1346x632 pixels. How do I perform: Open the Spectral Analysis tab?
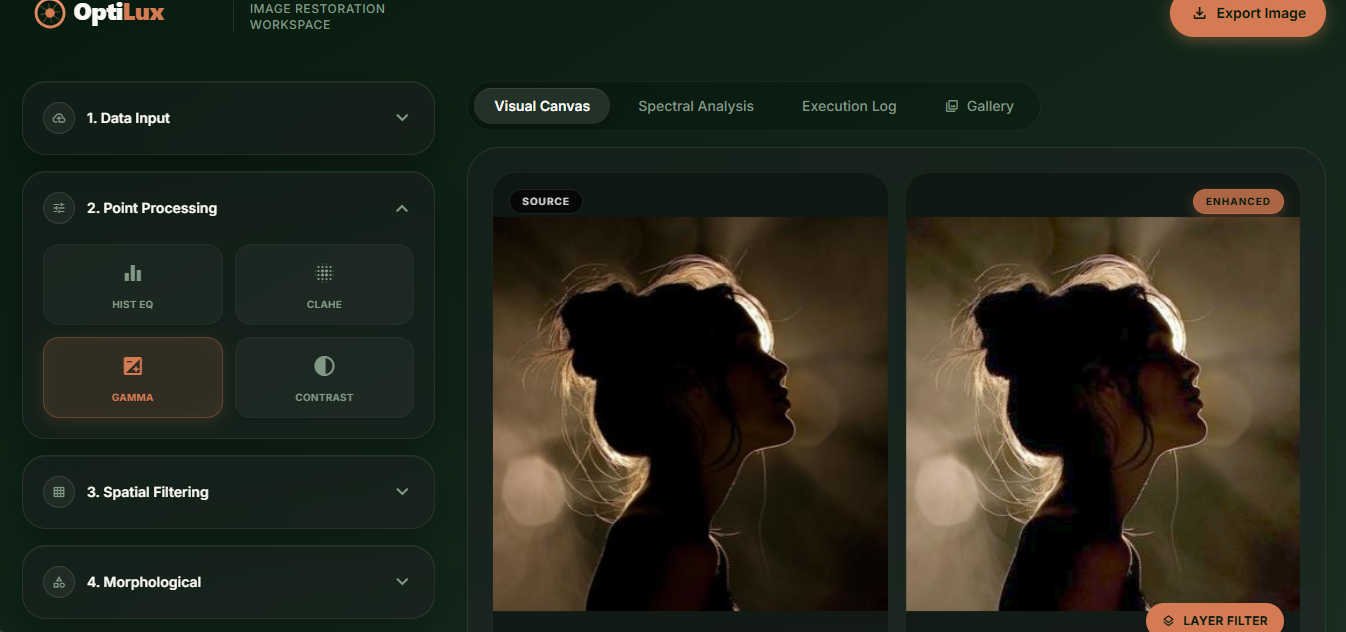696,106
